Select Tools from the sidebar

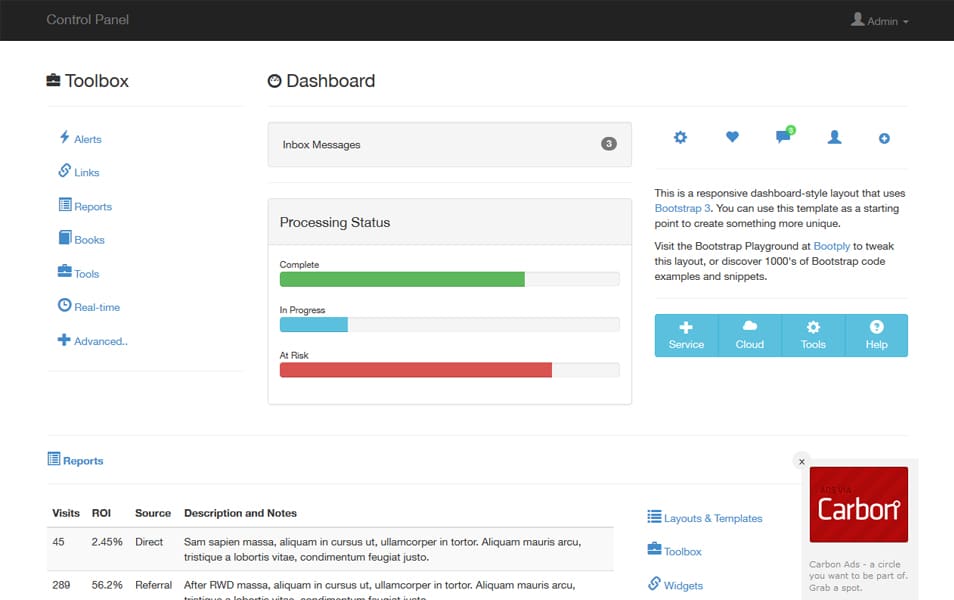pos(84,273)
